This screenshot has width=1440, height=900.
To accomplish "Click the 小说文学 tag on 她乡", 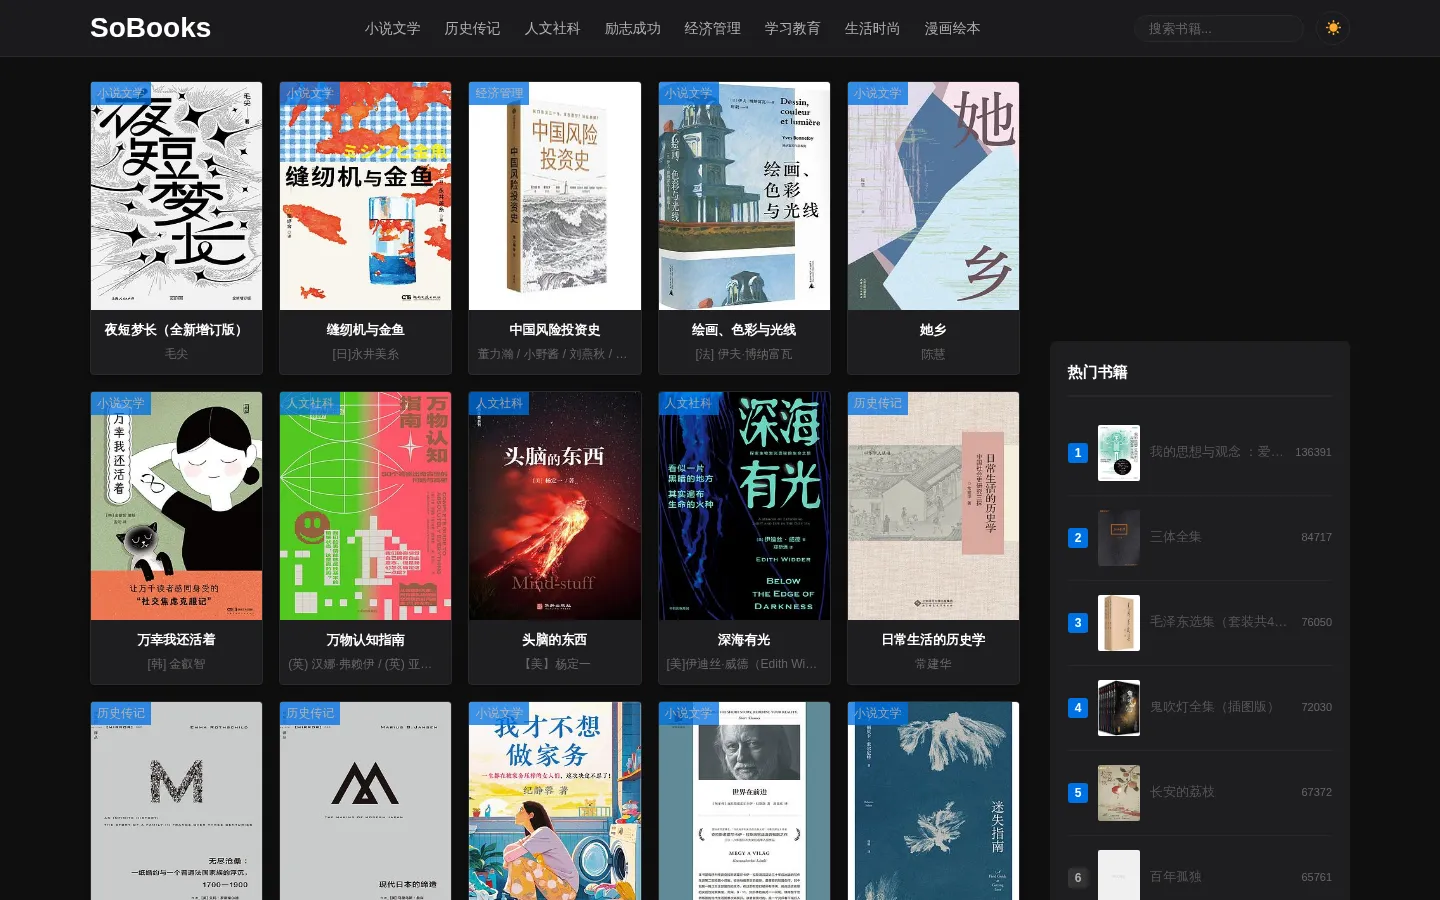I will [878, 93].
